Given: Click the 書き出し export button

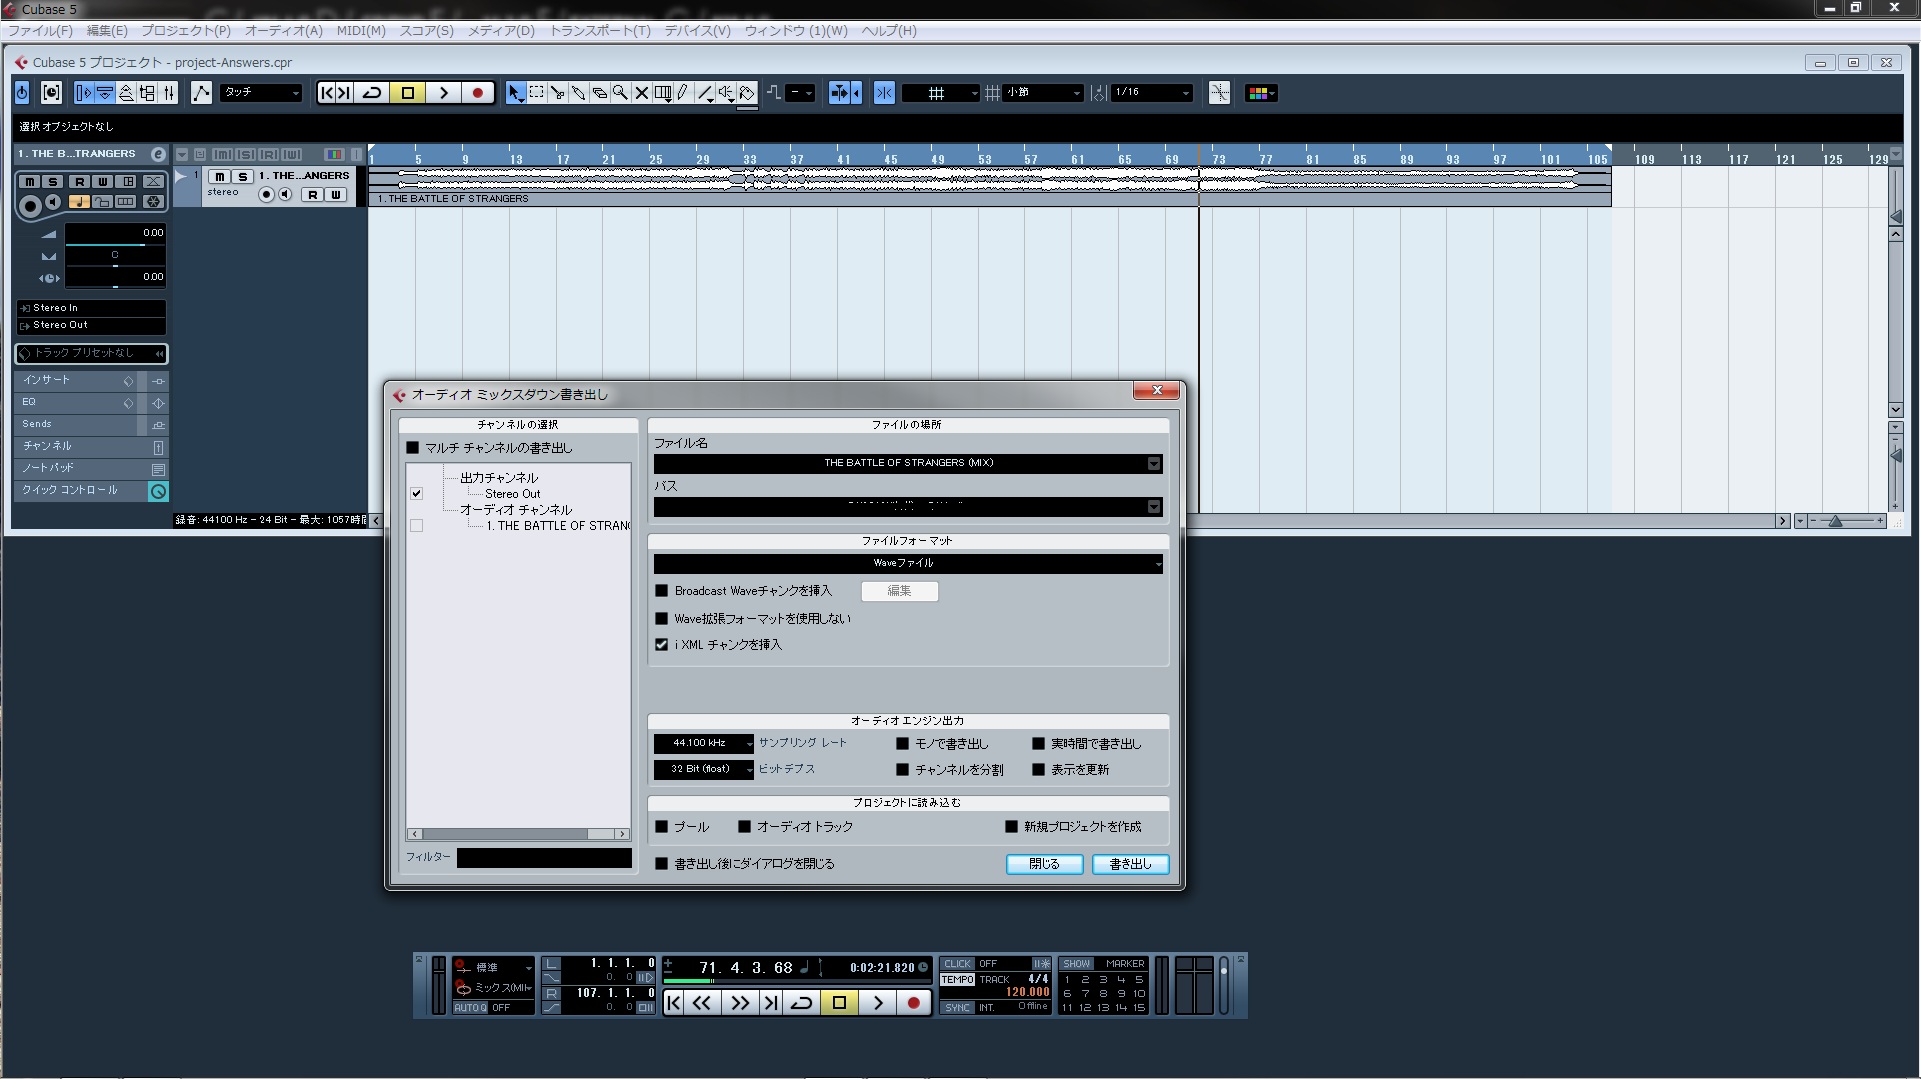Looking at the screenshot, I should click(1130, 864).
